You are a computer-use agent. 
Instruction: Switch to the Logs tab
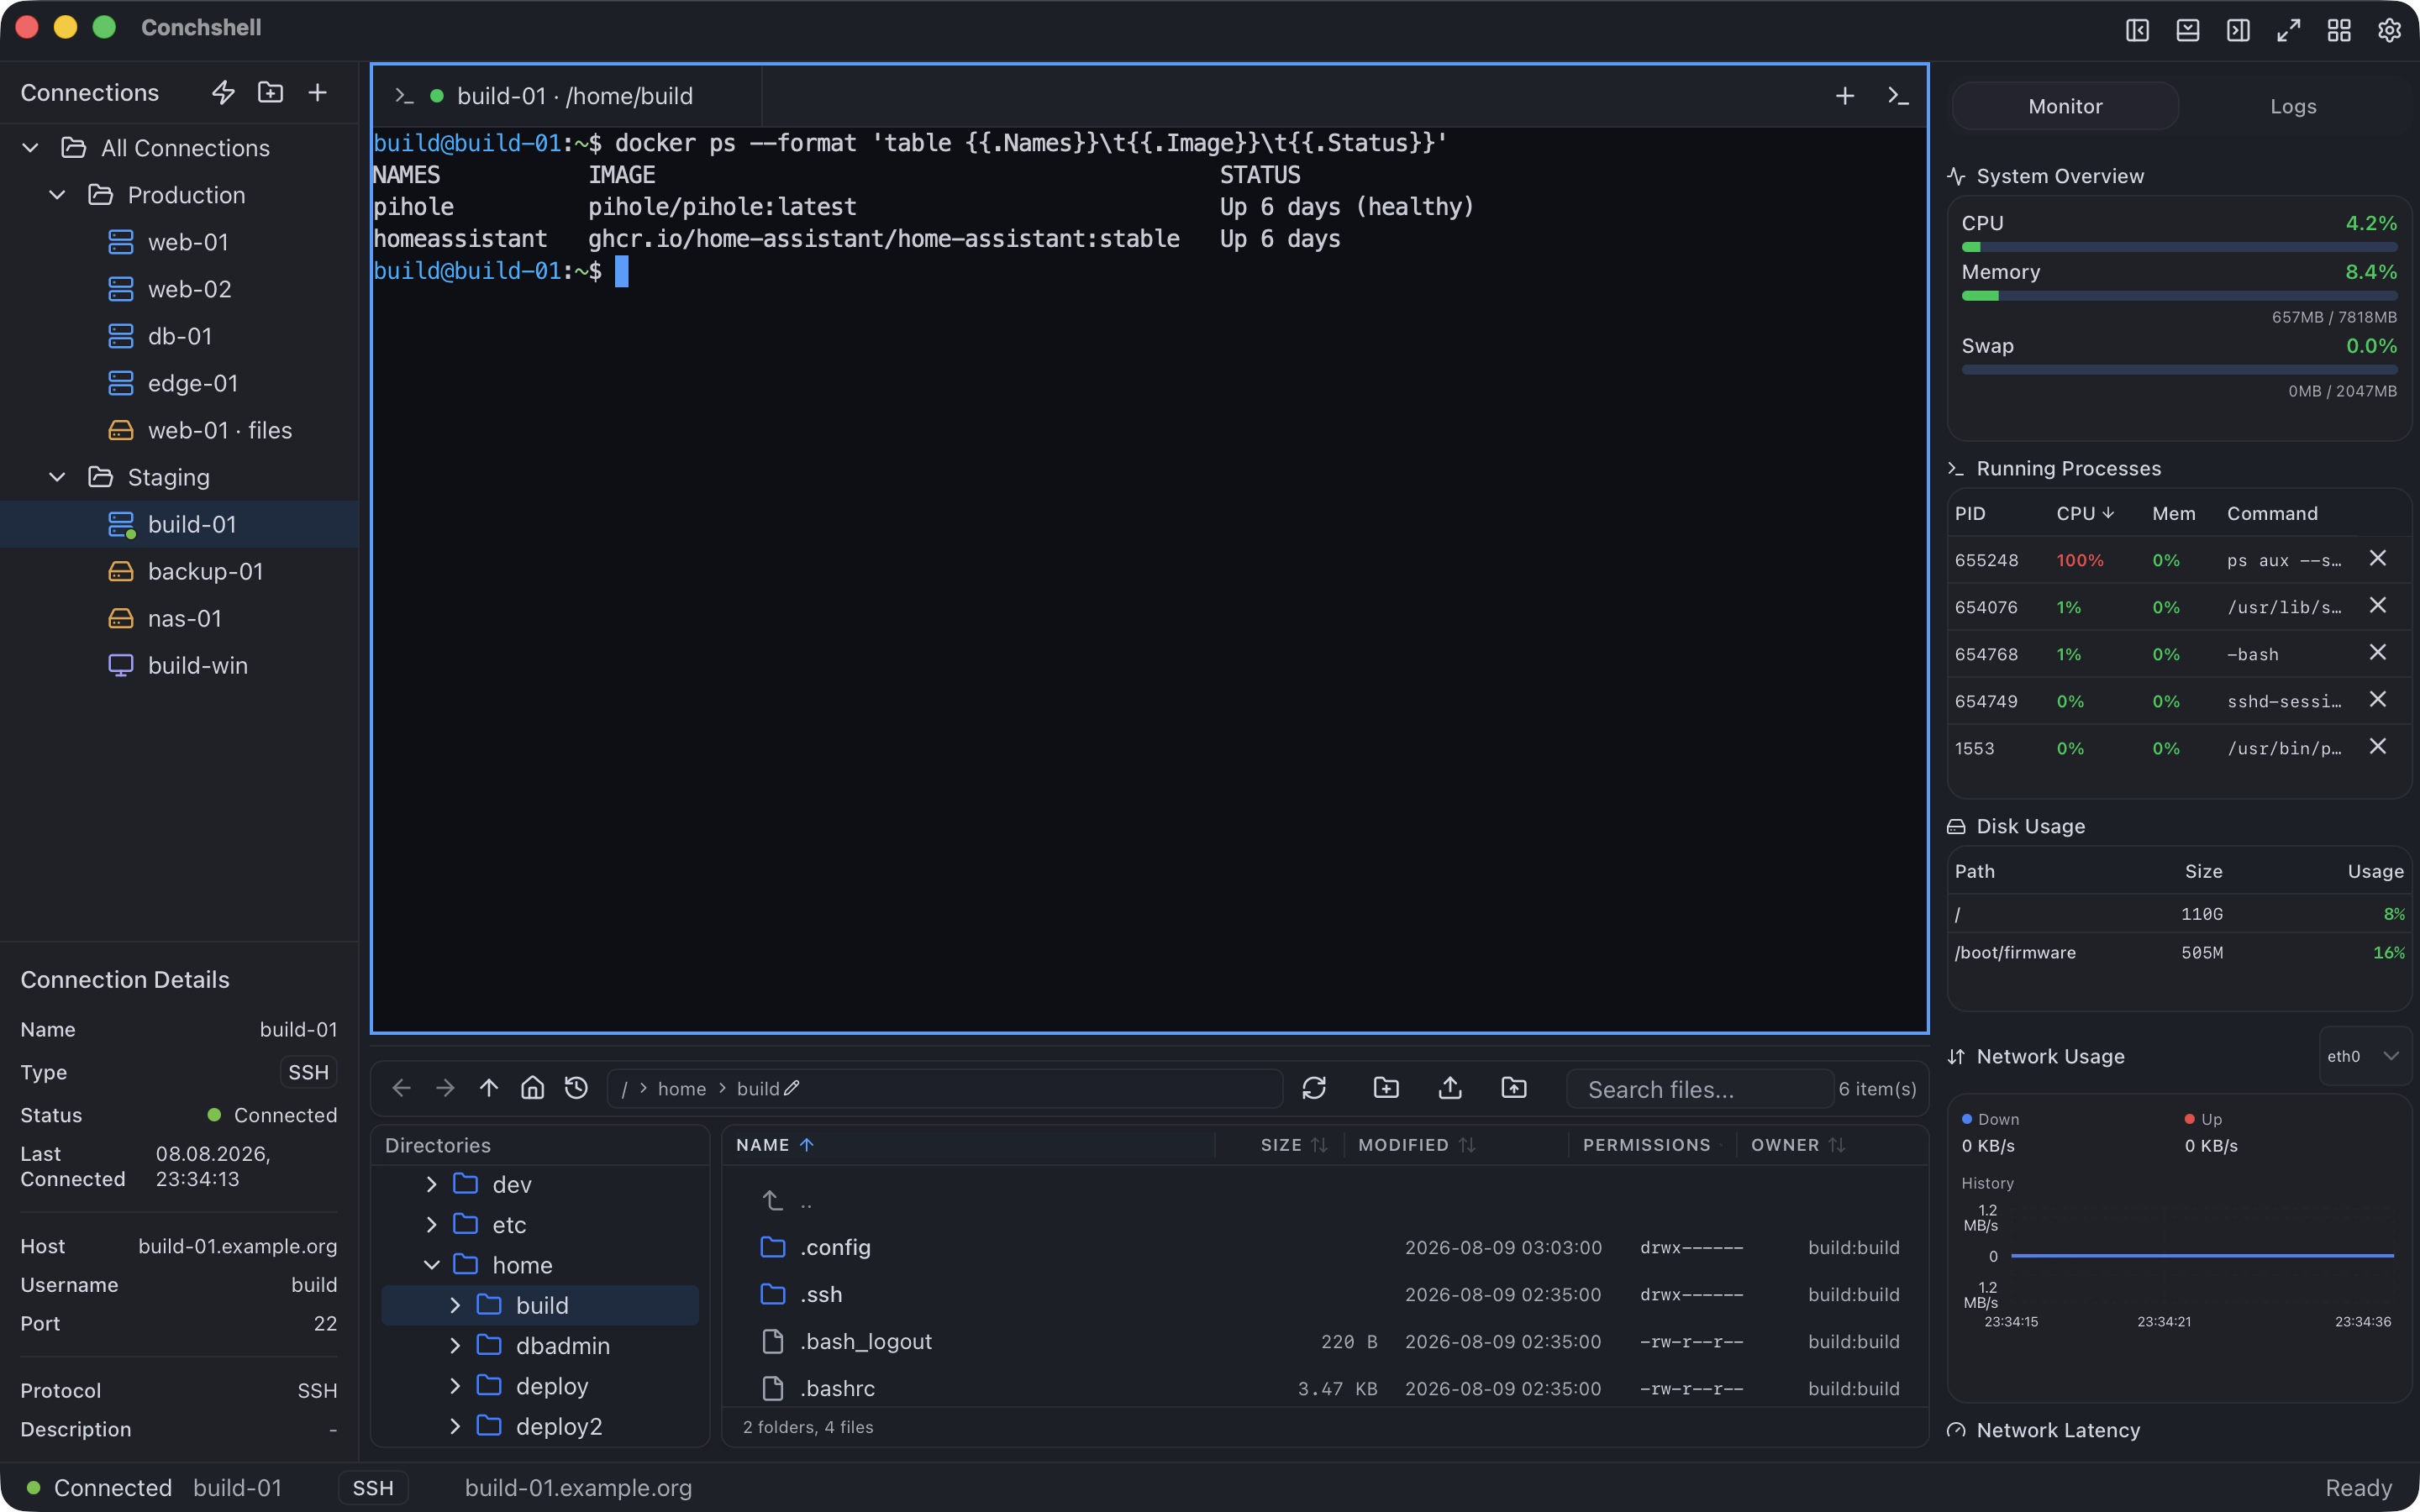(2293, 106)
